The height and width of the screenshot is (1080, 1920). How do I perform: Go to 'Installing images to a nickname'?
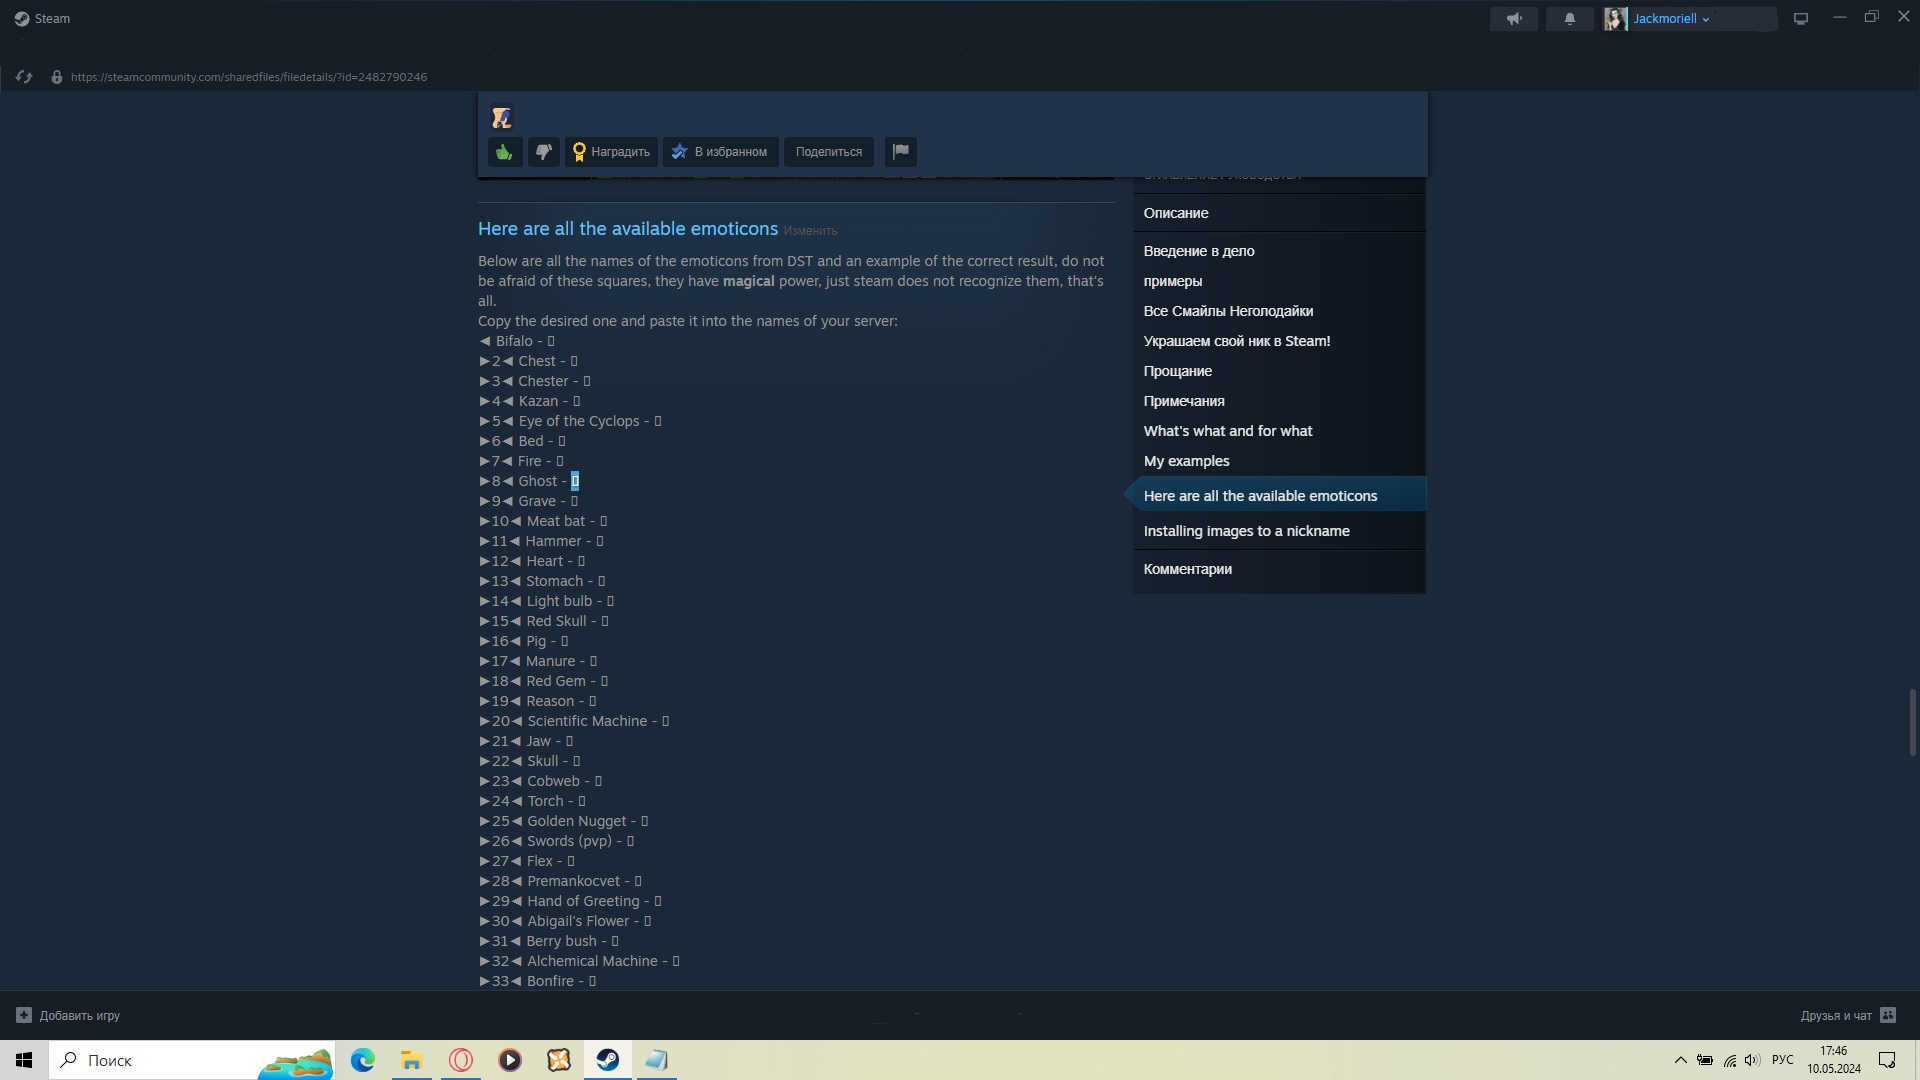point(1246,531)
